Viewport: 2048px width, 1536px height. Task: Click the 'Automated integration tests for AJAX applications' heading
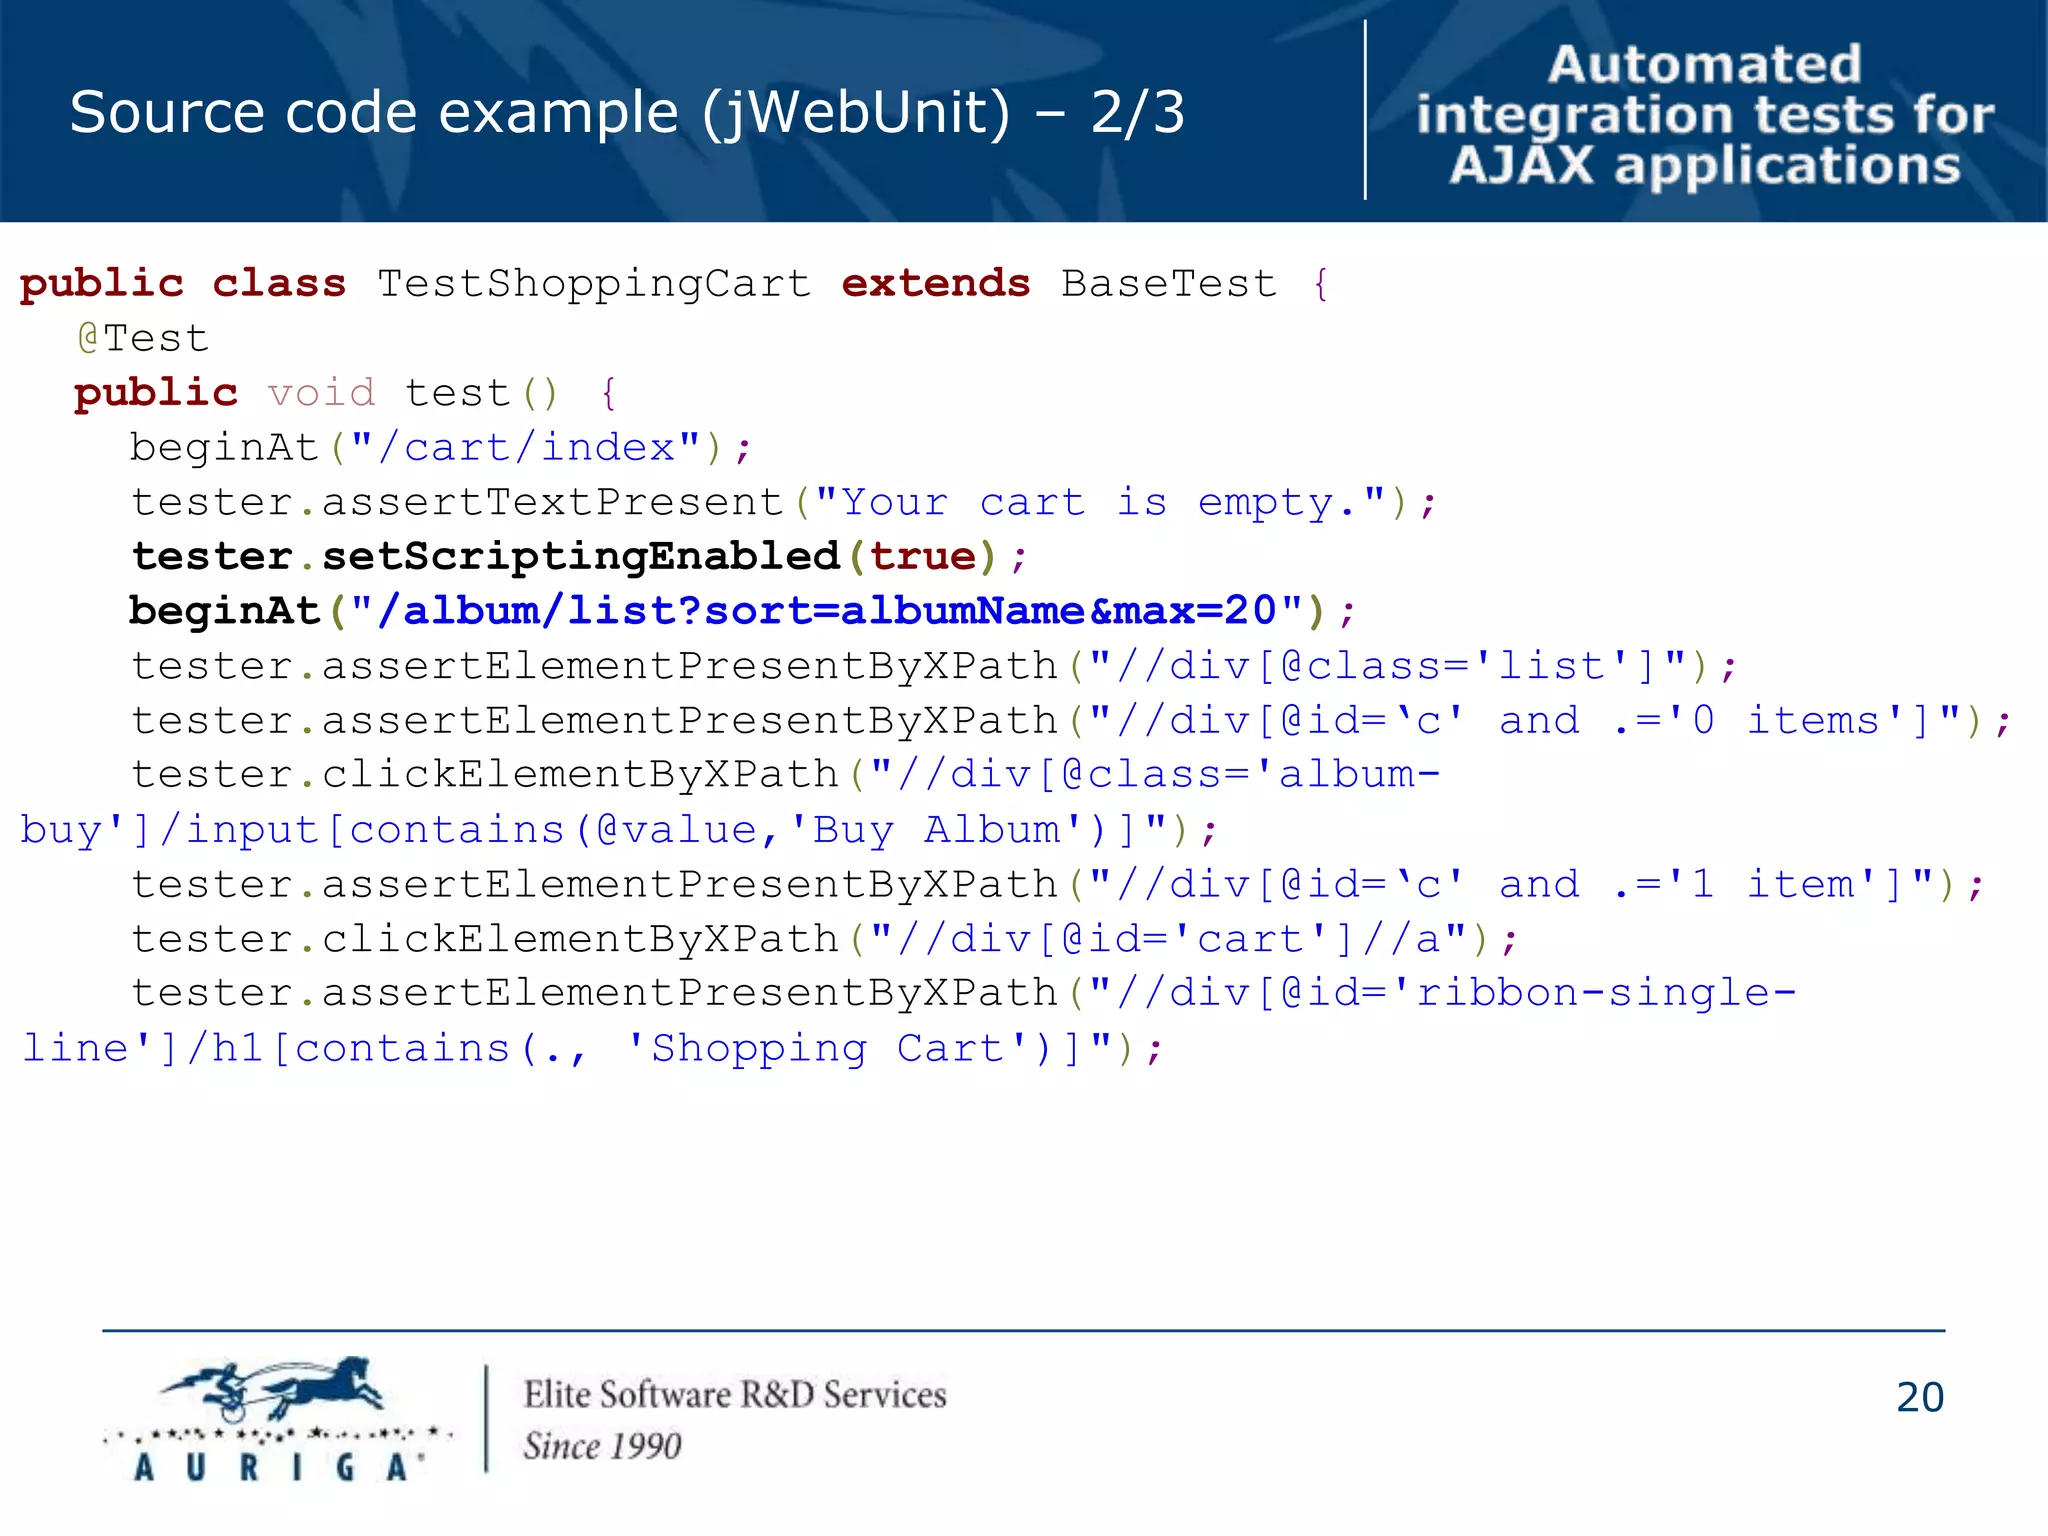(x=1705, y=115)
